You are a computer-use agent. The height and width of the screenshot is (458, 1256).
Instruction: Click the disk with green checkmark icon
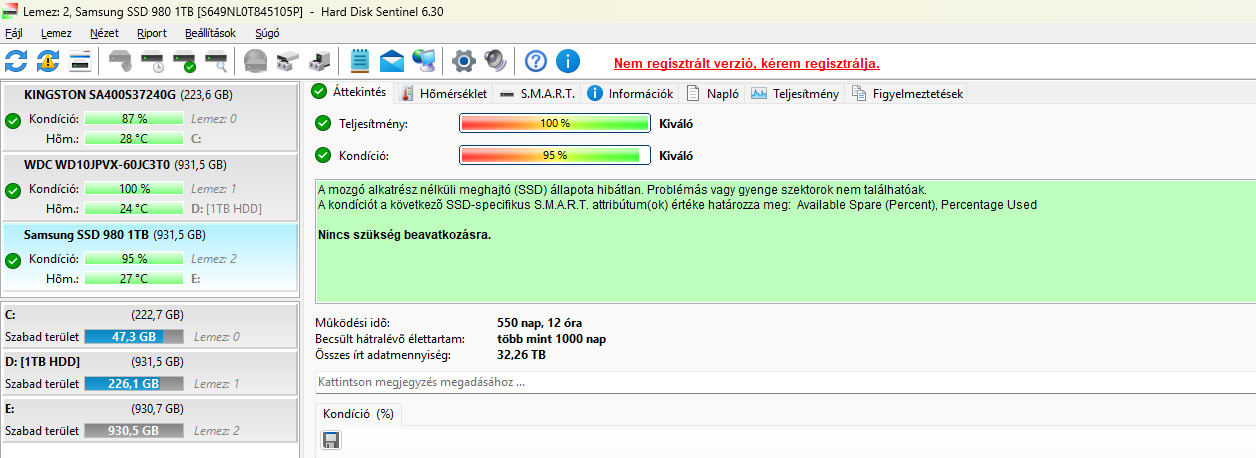(184, 61)
